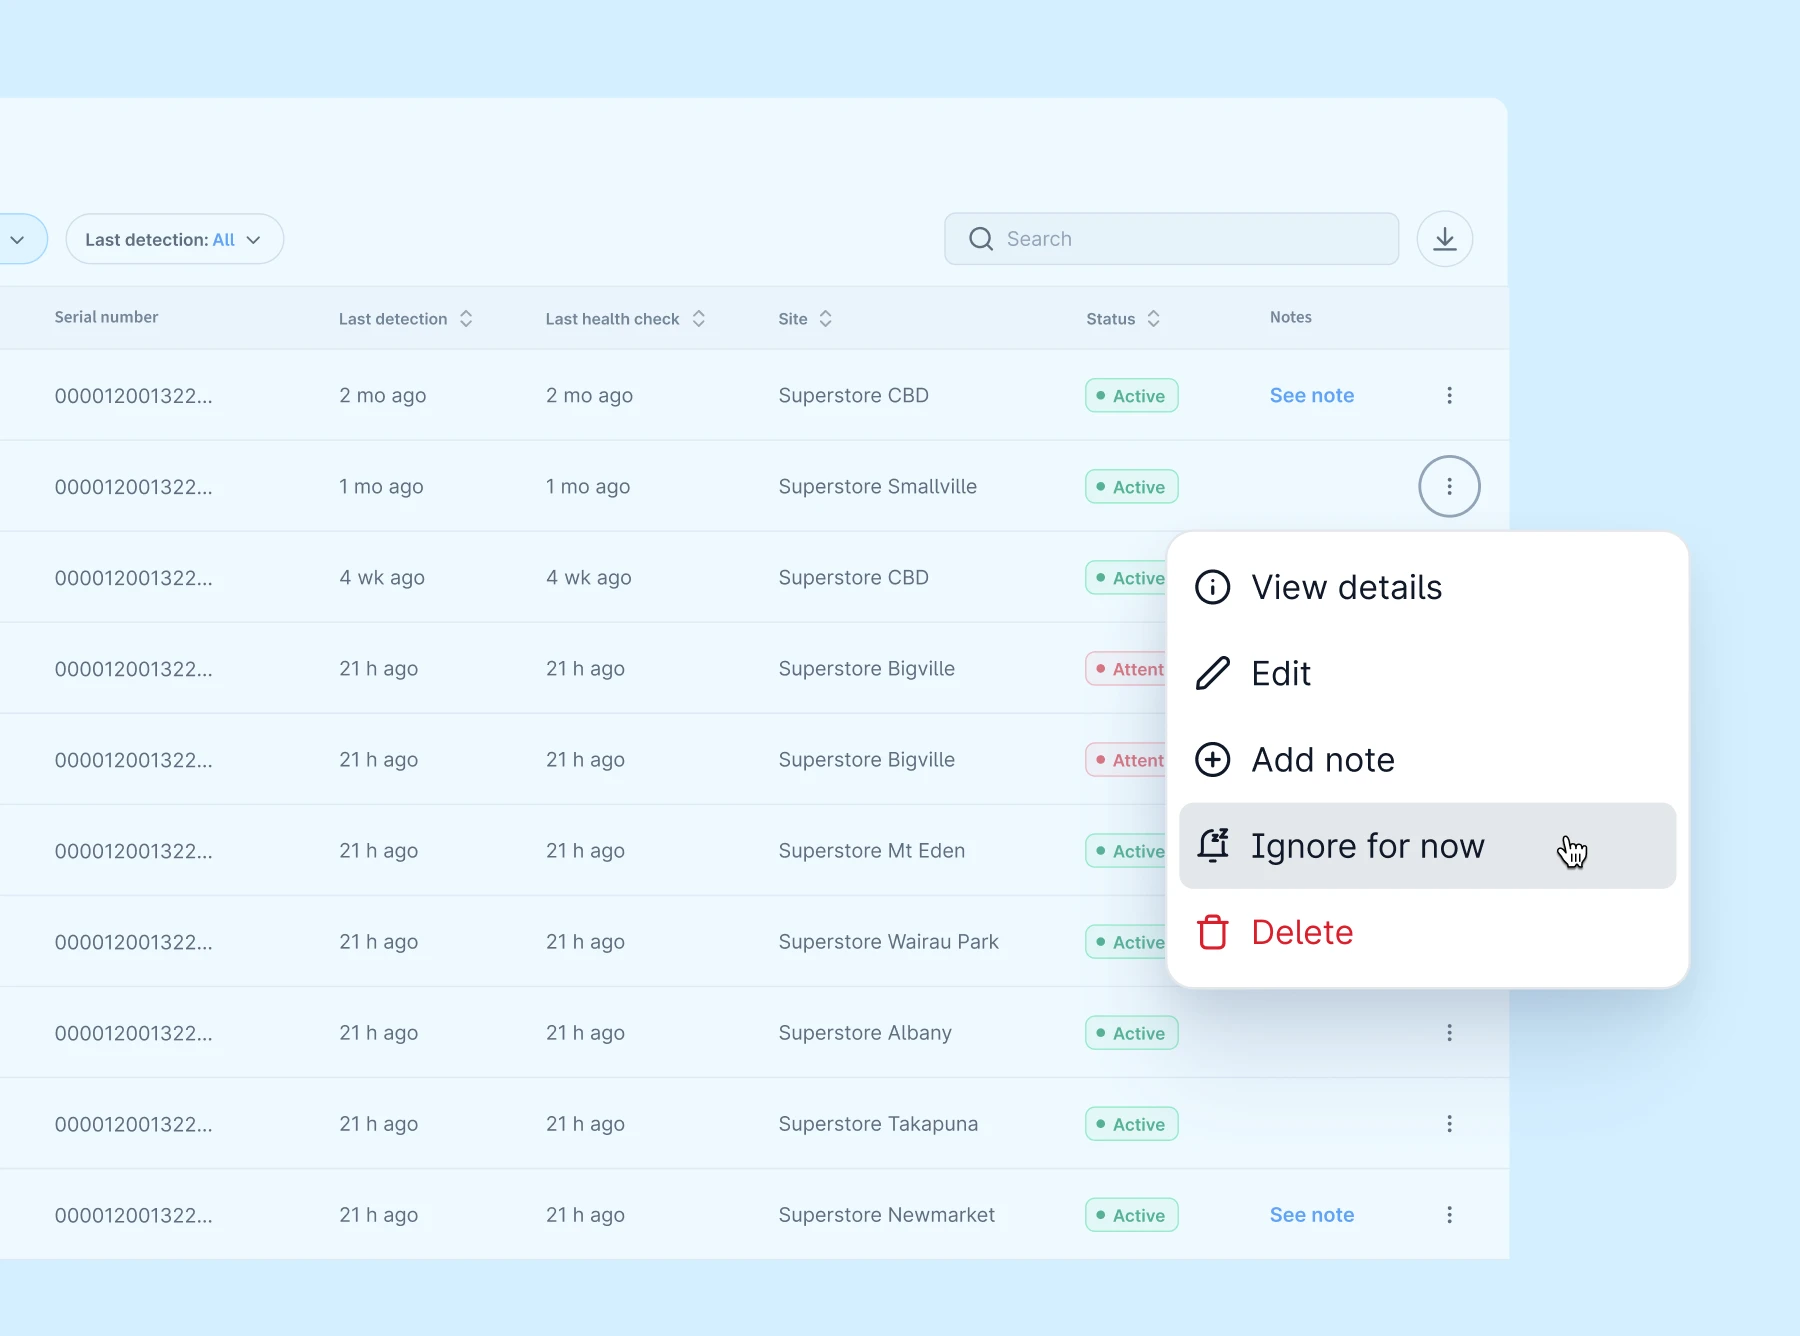1800x1336 pixels.
Task: Click Active badge on Superstore Newmarket row
Action: [1132, 1215]
